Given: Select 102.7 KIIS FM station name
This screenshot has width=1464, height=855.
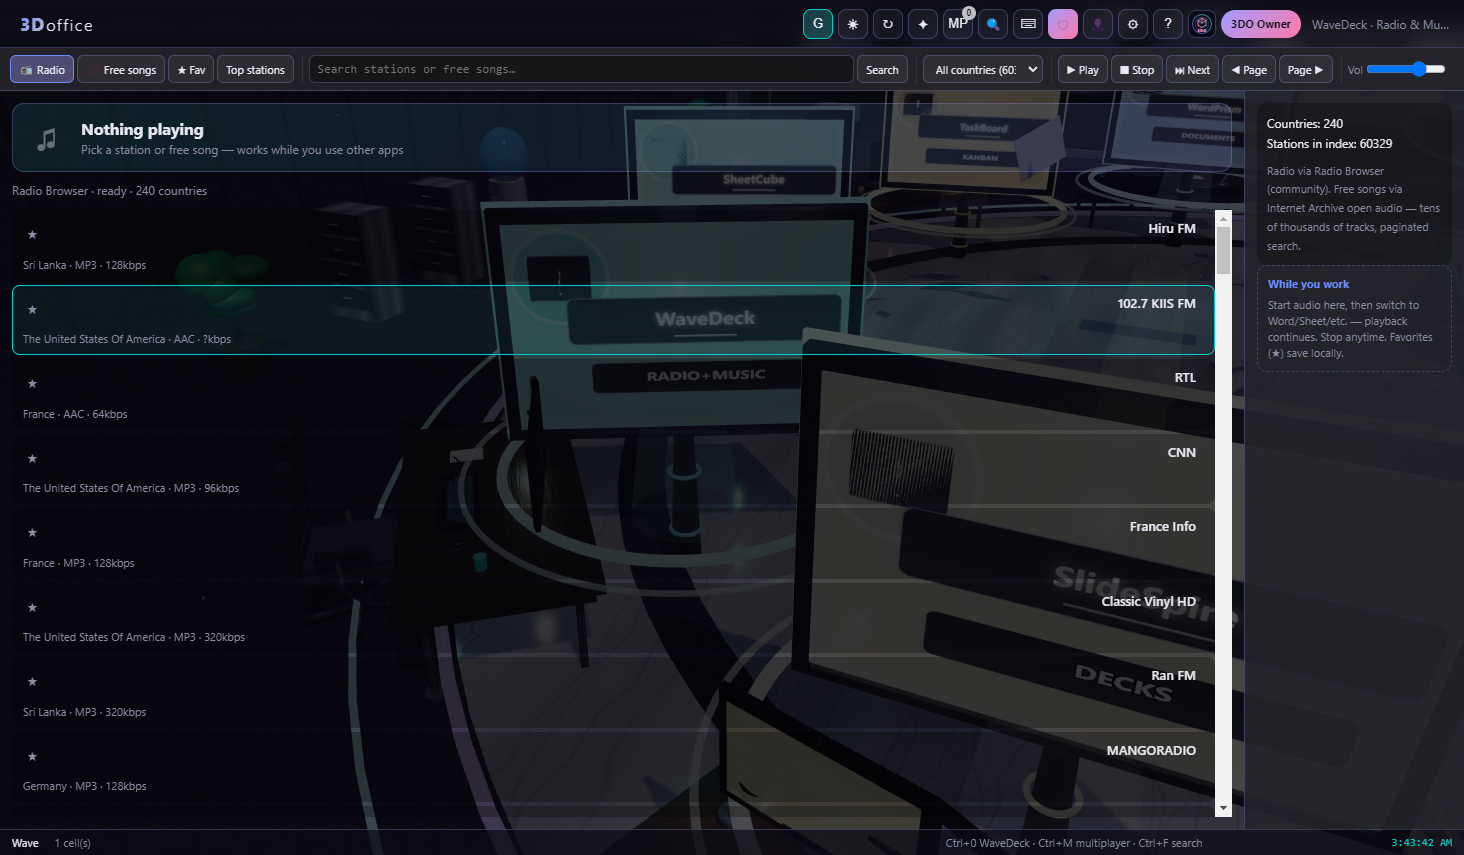Looking at the screenshot, I should [1157, 304].
